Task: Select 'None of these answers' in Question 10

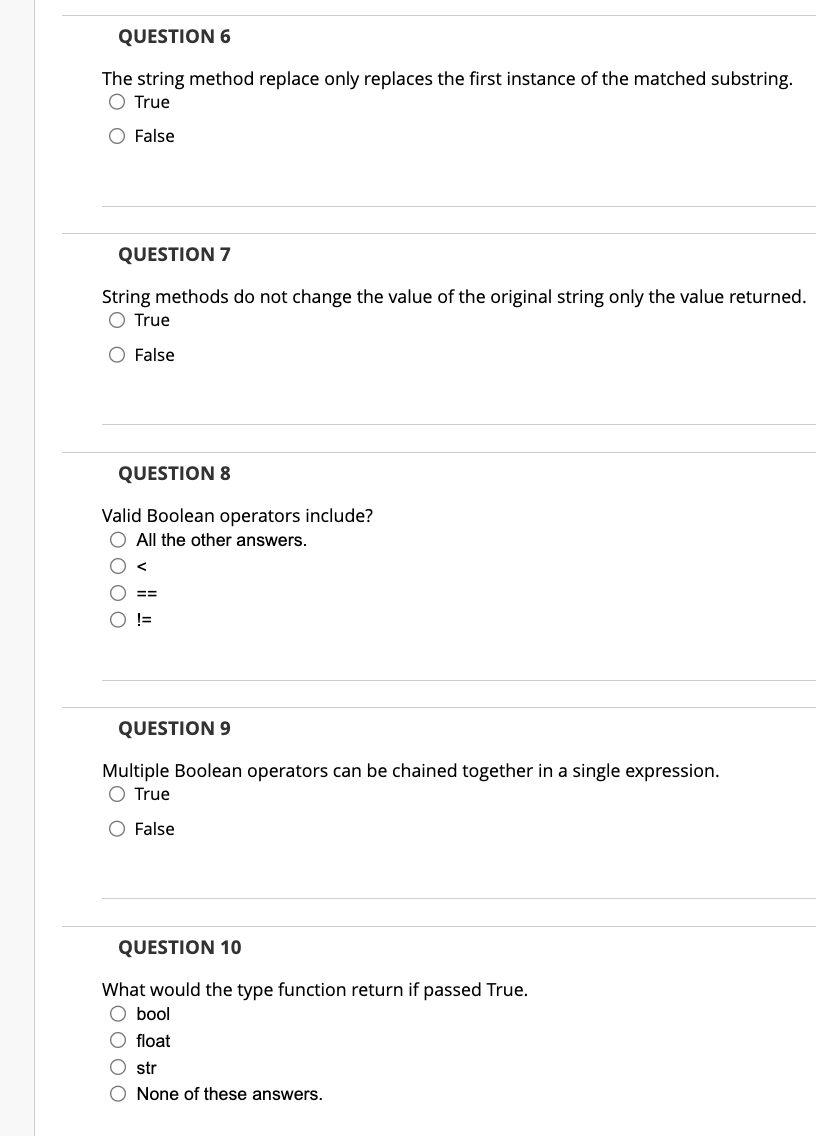Action: click(117, 1094)
